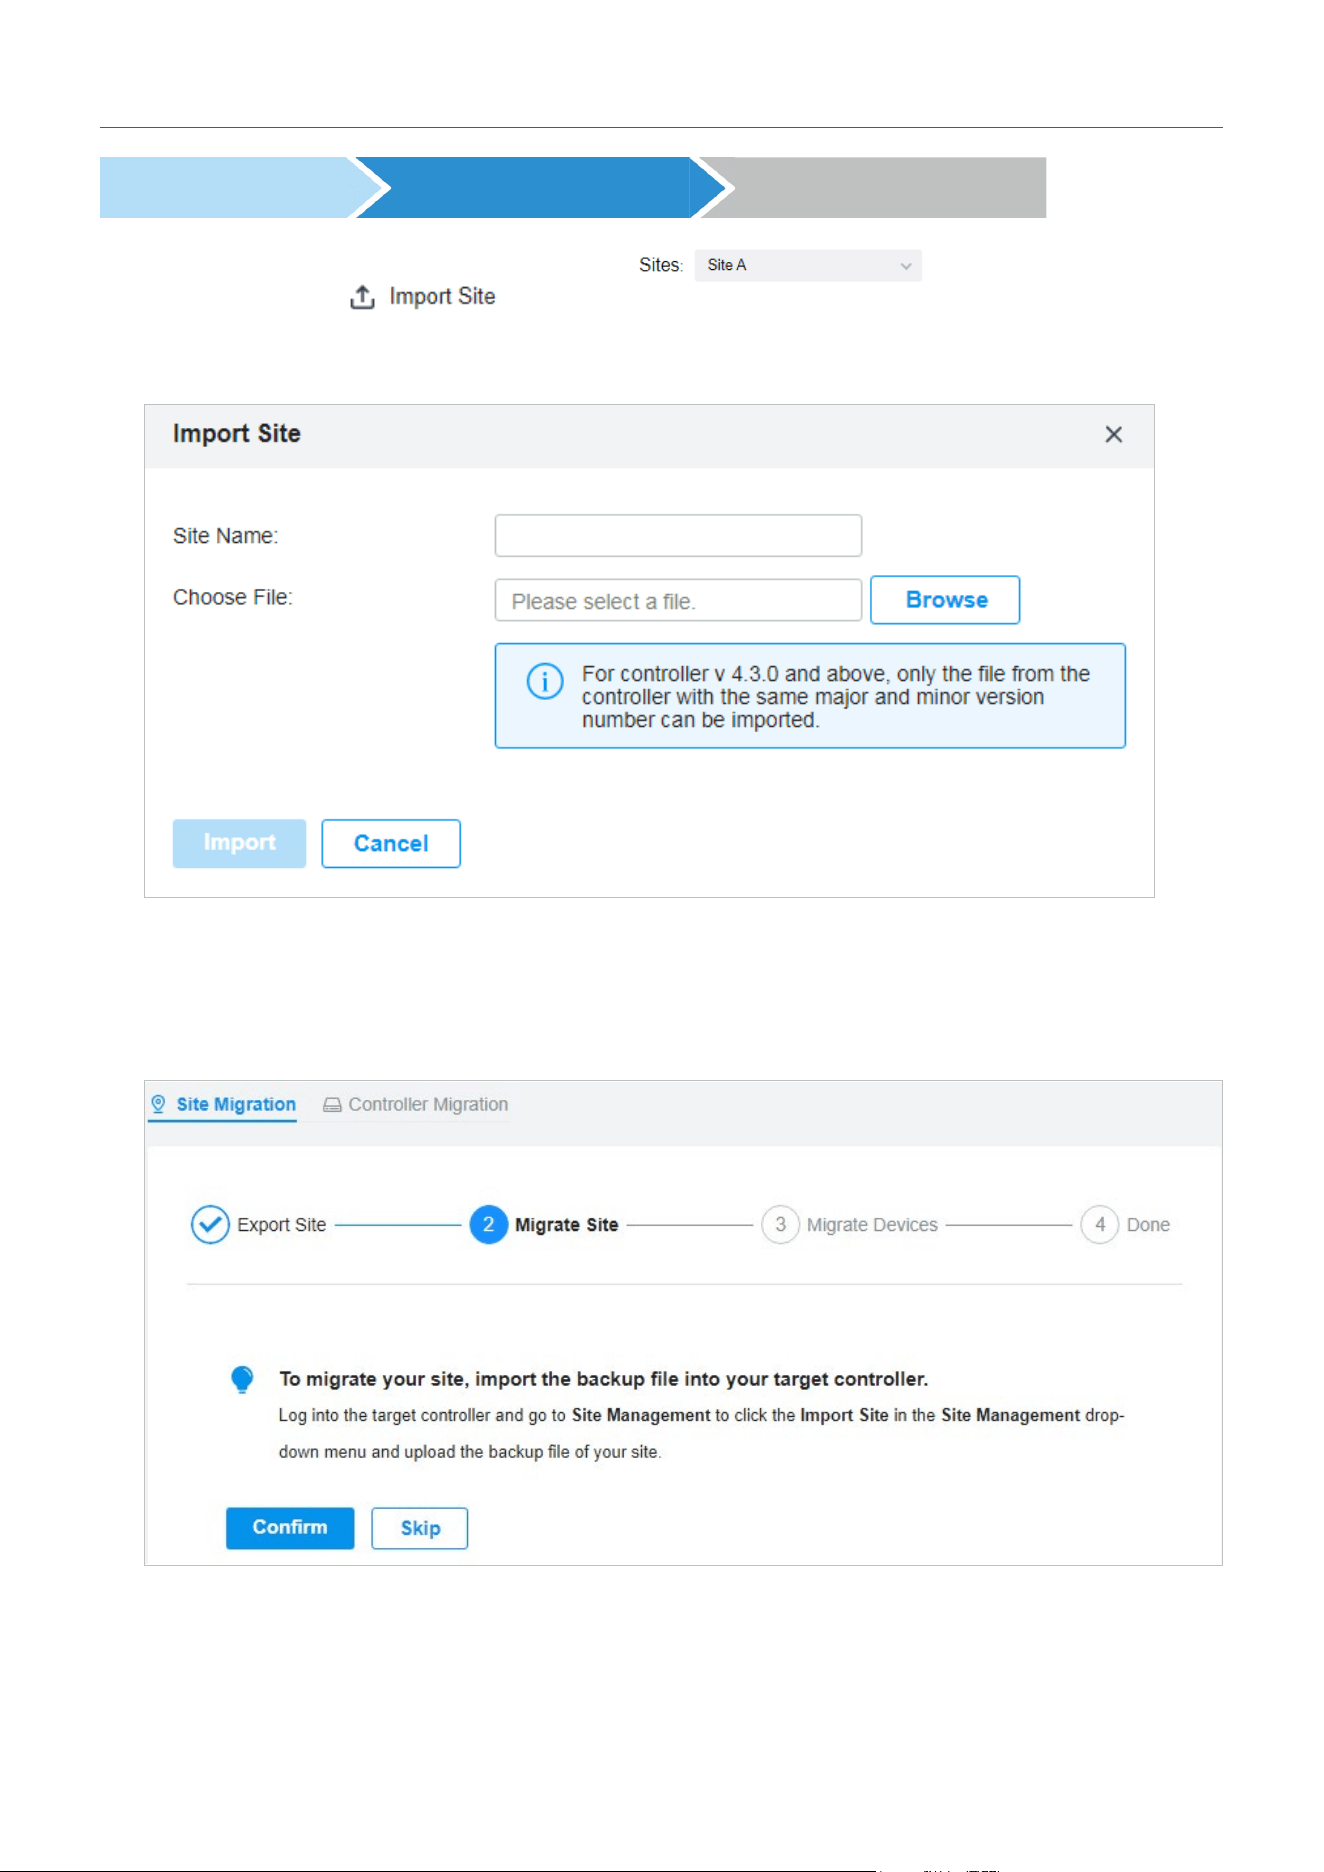Click the Cancel button in Import Site
The height and width of the screenshot is (1872, 1324).
pos(391,843)
